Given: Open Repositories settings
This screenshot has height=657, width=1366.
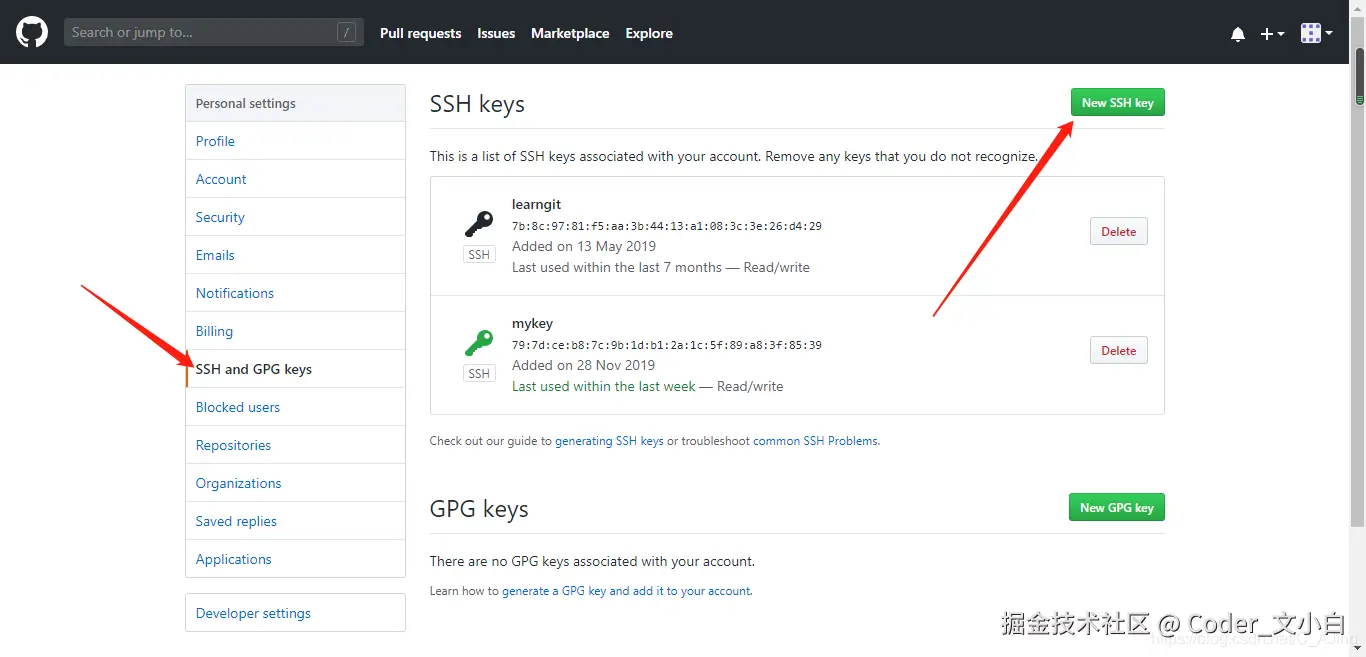Looking at the screenshot, I should 295,445.
